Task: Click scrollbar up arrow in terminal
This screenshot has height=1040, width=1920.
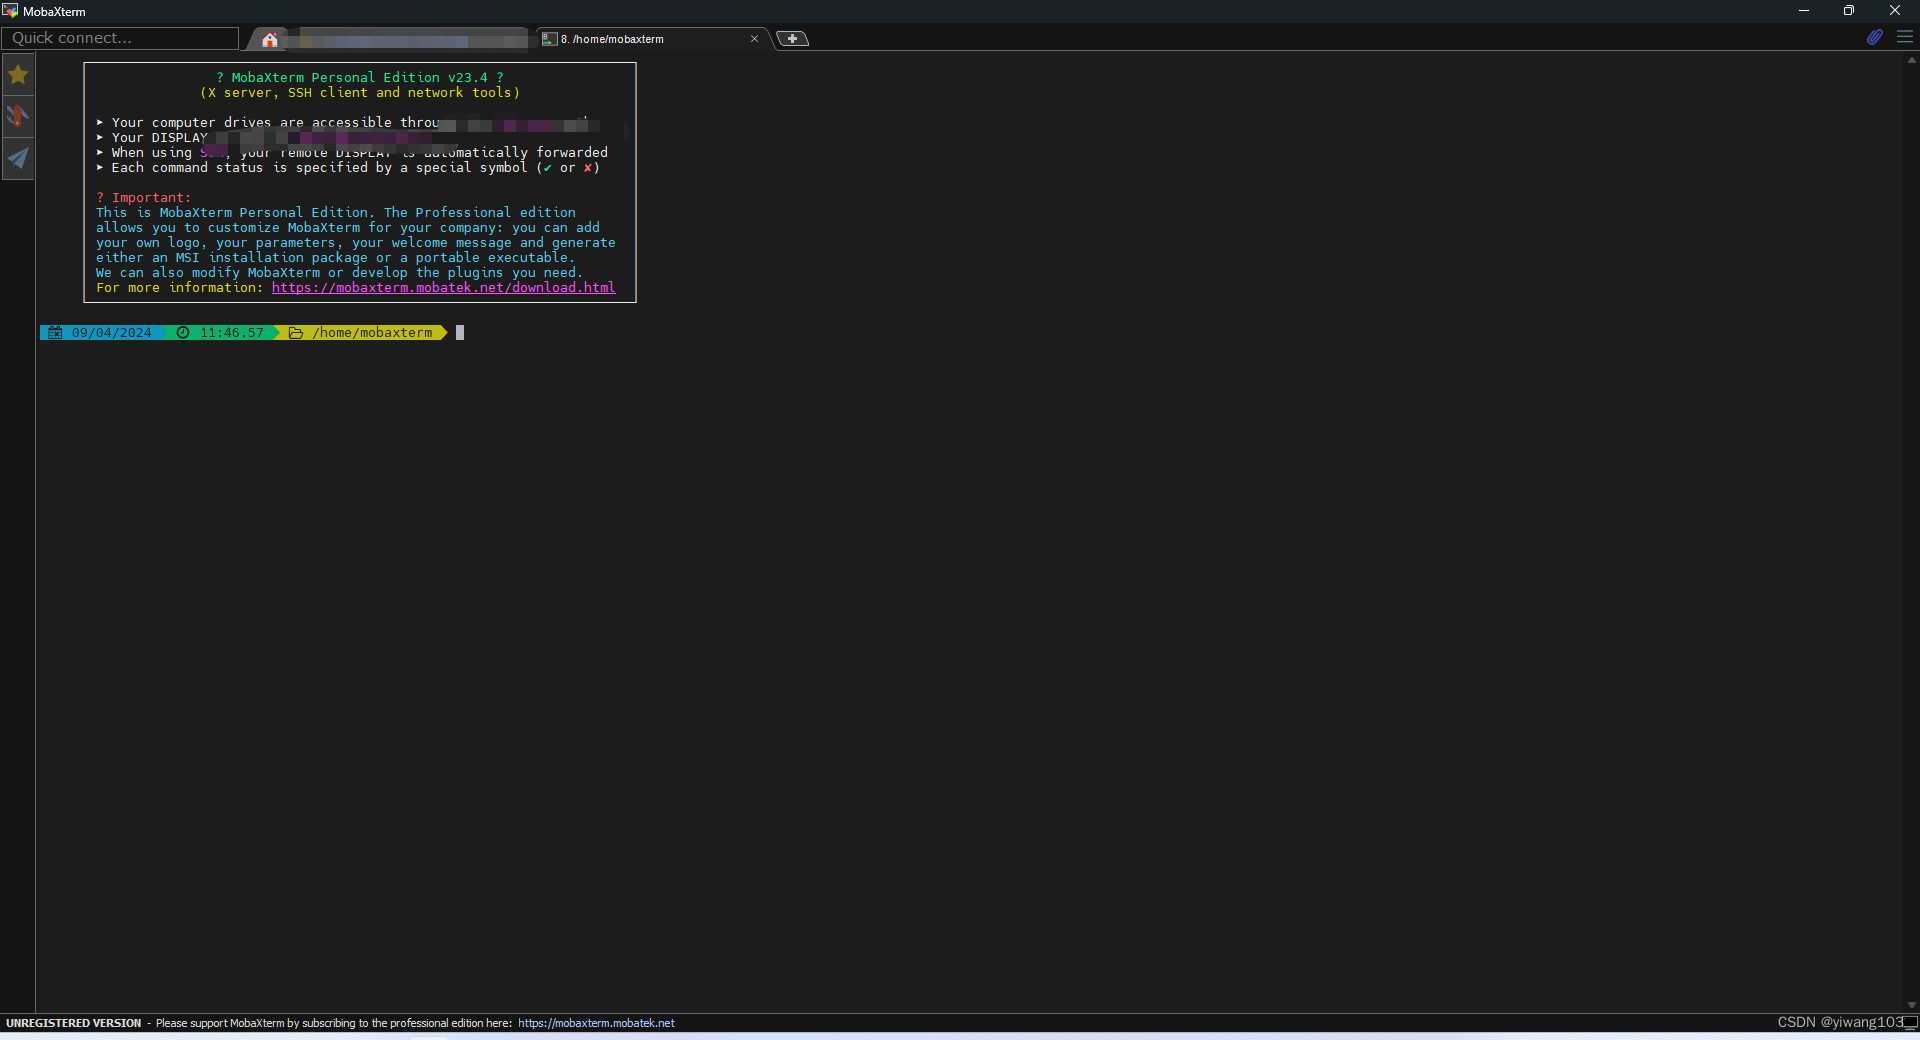Action: coord(1911,60)
